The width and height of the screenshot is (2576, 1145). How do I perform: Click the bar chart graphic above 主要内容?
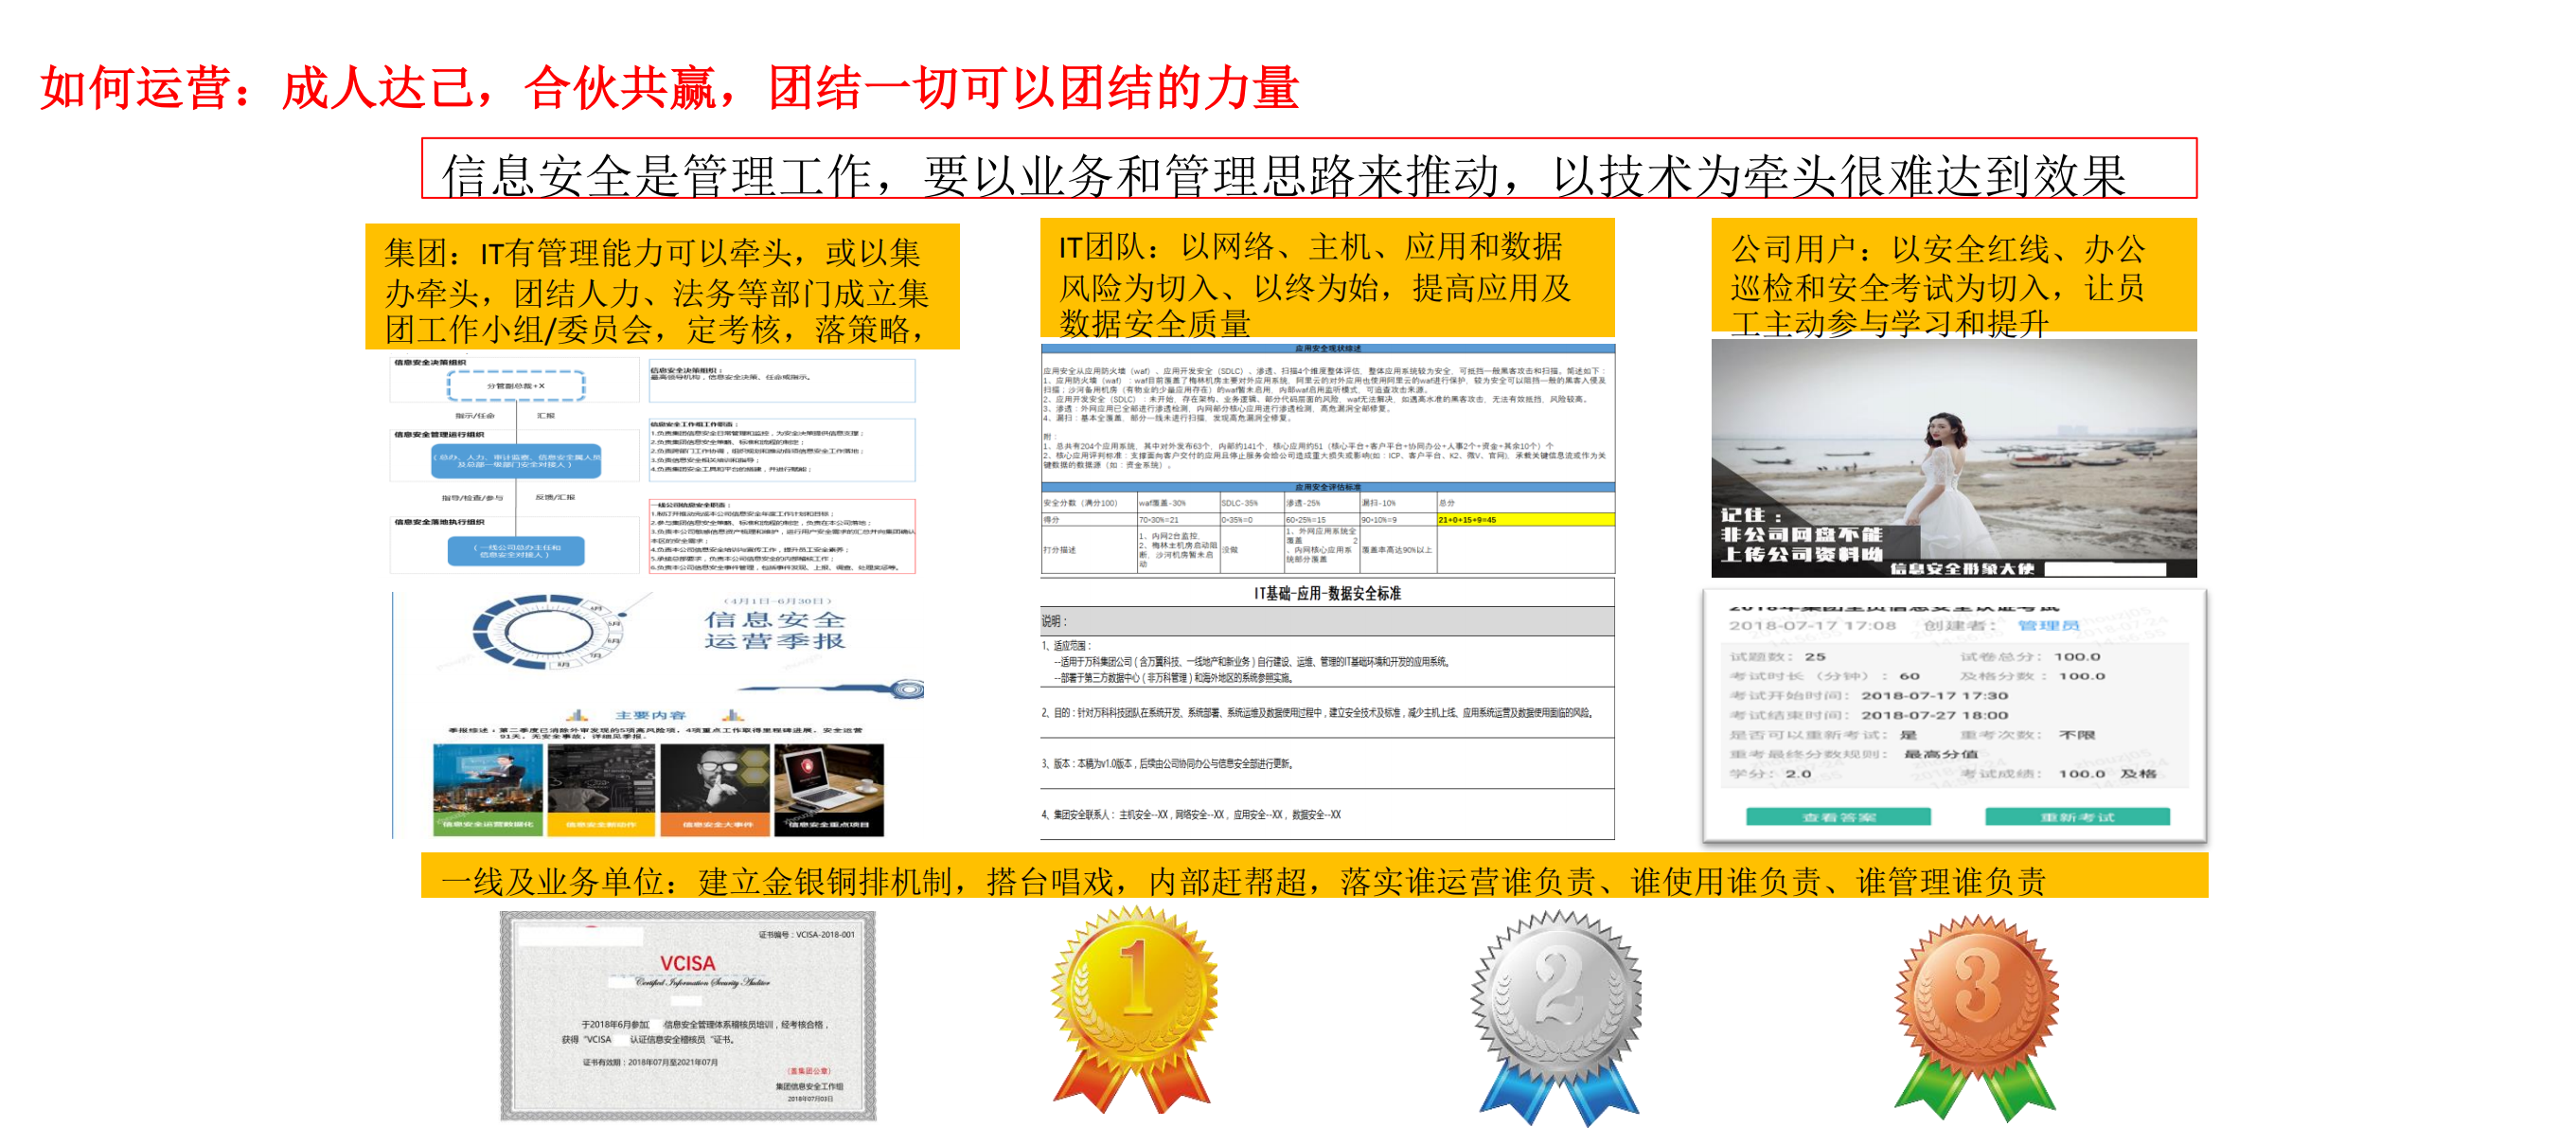tap(578, 716)
